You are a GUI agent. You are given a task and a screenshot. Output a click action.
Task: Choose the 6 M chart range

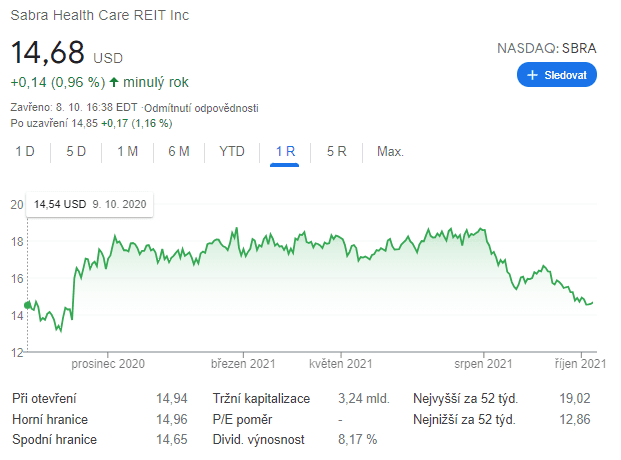pos(179,152)
